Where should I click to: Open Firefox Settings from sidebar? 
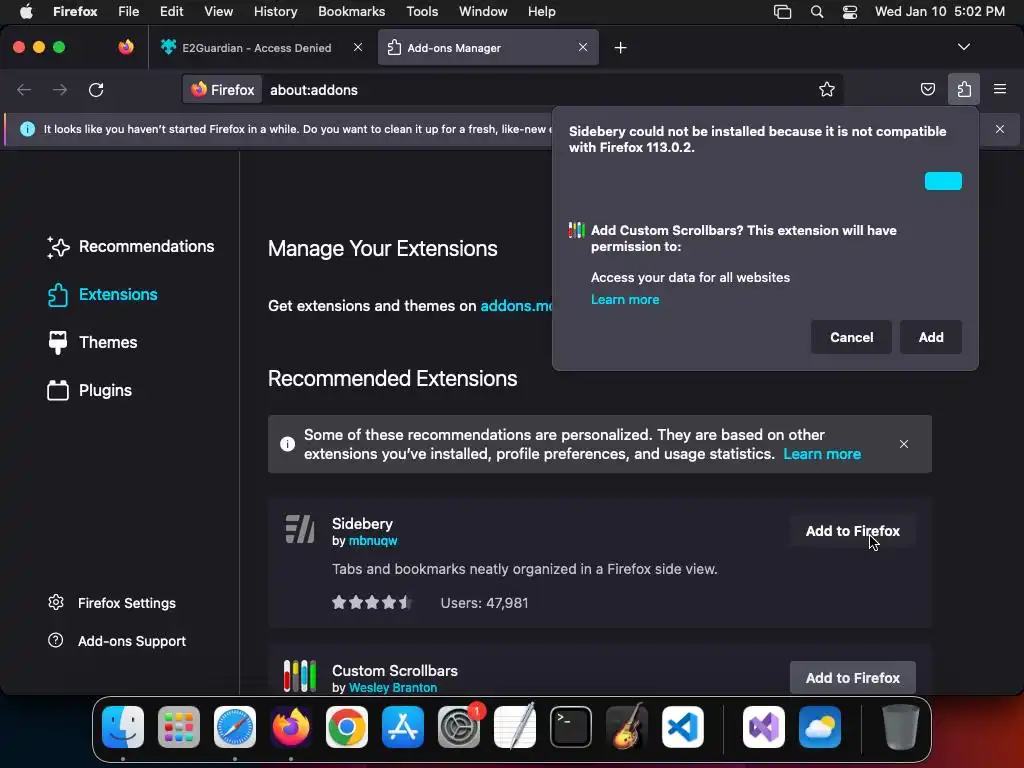(x=112, y=603)
